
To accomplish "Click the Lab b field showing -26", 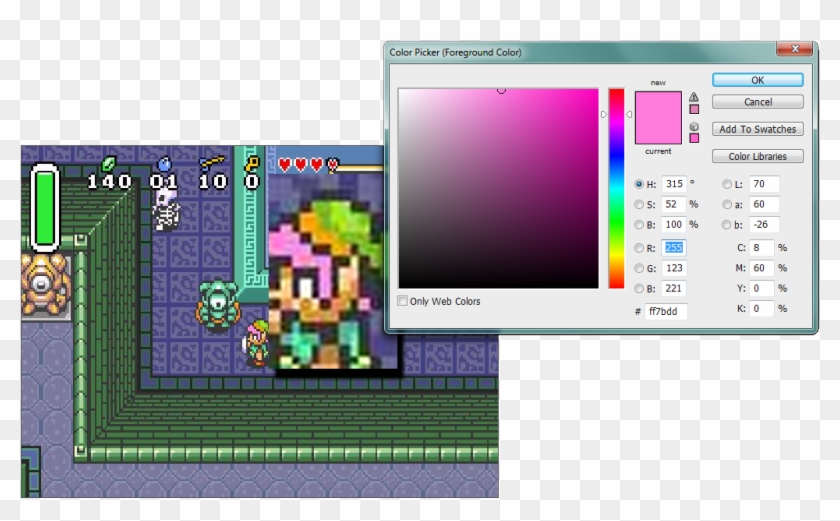I will pyautogui.click(x=764, y=224).
